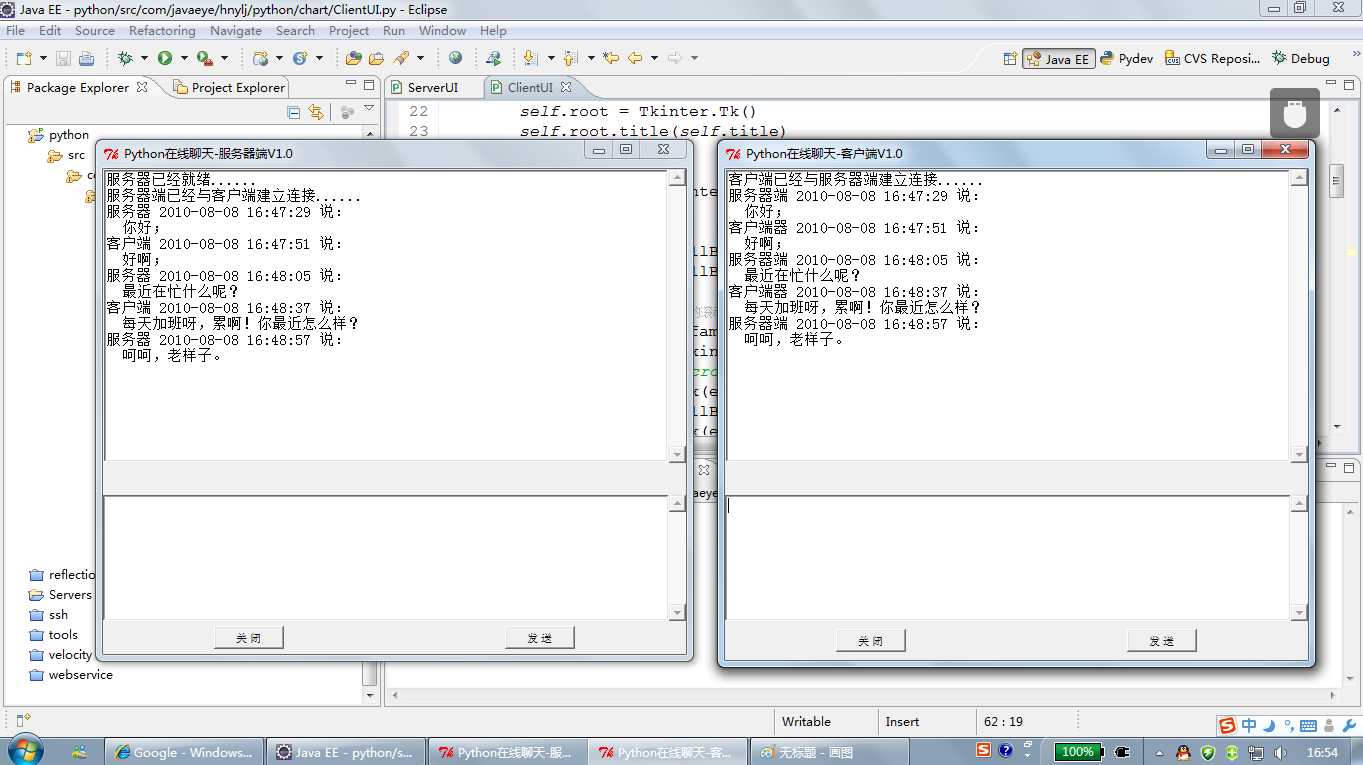This screenshot has width=1363, height=765.
Task: Open Package Explorer view menu triangle
Action: 369,110
